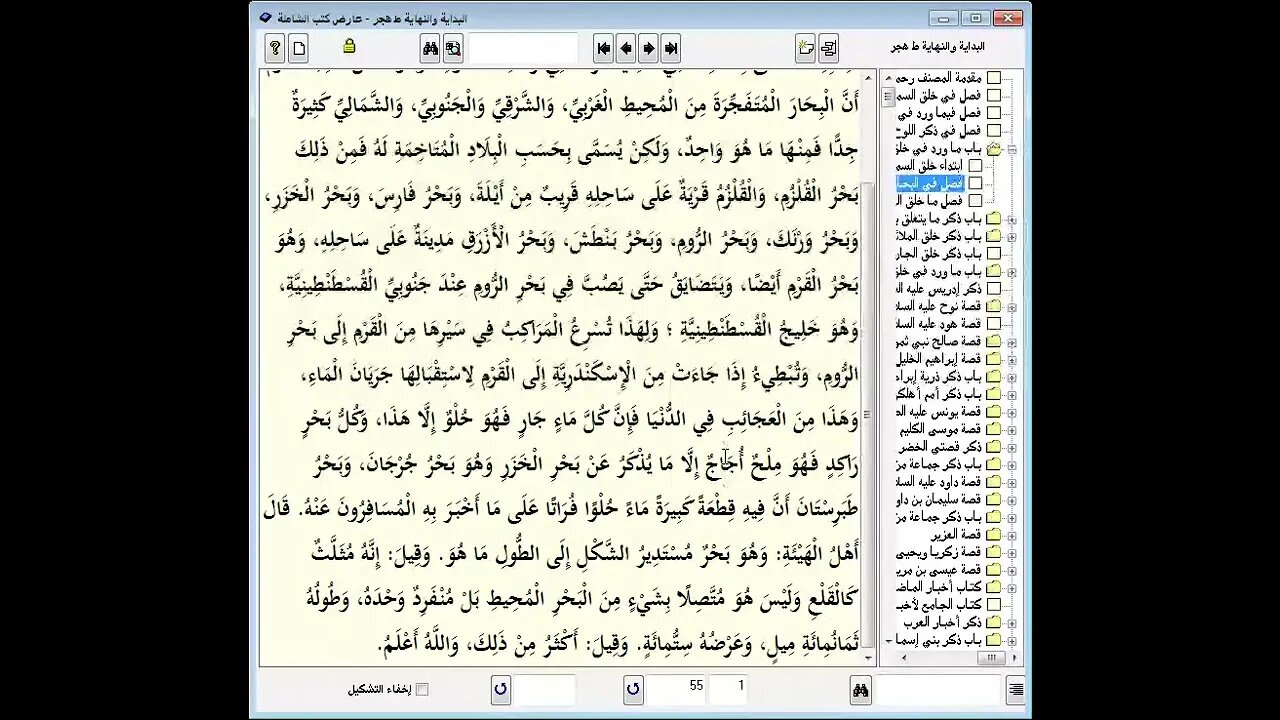Screen dimensions: 1280x720
Task: Jump to first page arrow
Action: tap(603, 48)
